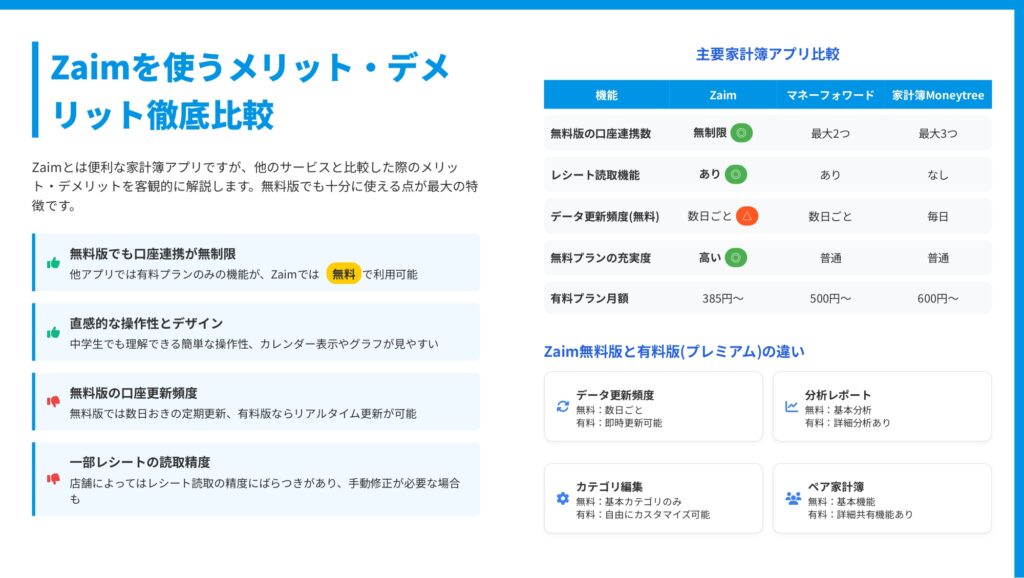Click the refresh icon in データ更新頻度 card

click(563, 407)
